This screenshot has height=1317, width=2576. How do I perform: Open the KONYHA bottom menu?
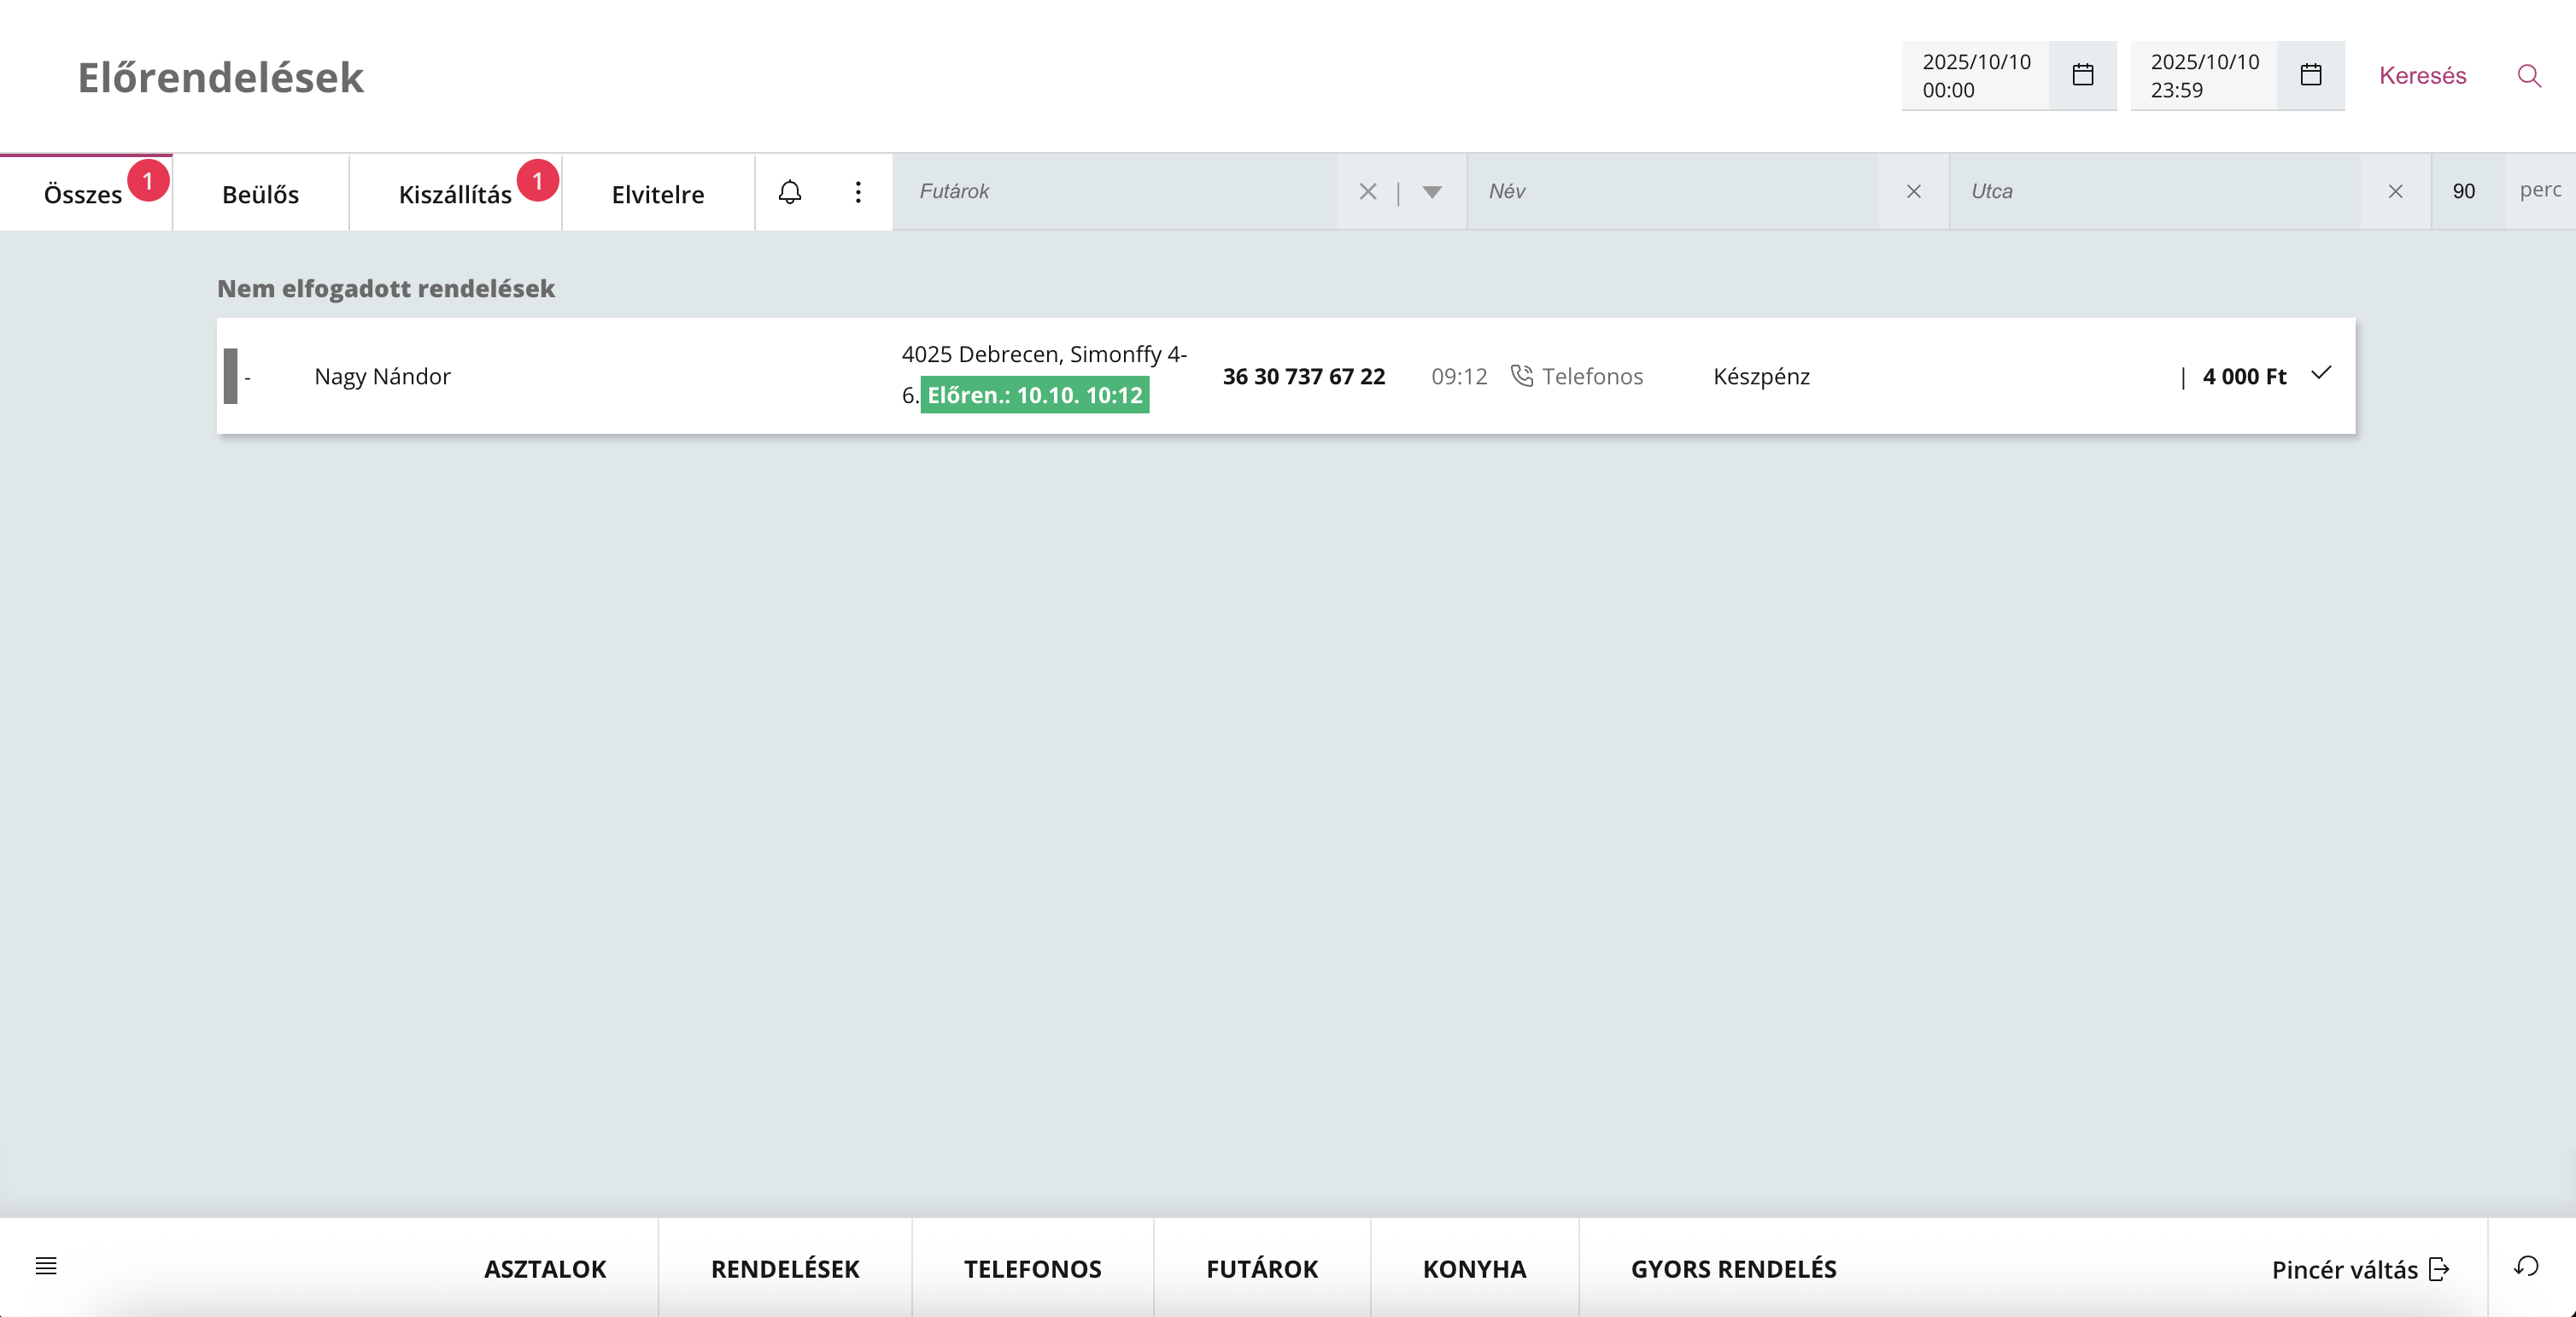pyautogui.click(x=1473, y=1269)
